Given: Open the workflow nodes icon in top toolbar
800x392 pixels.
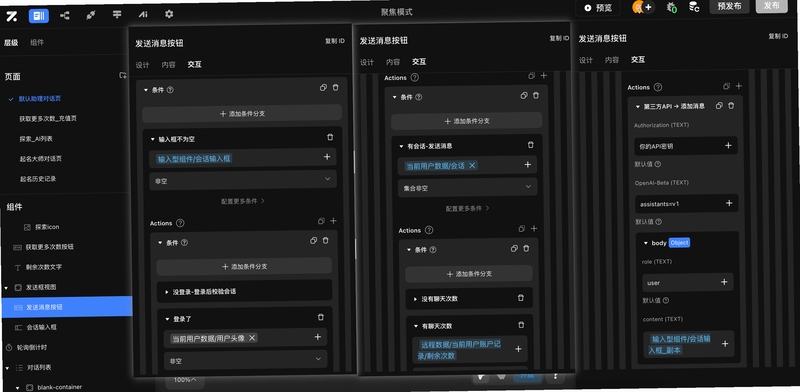Looking at the screenshot, I should pyautogui.click(x=65, y=15).
